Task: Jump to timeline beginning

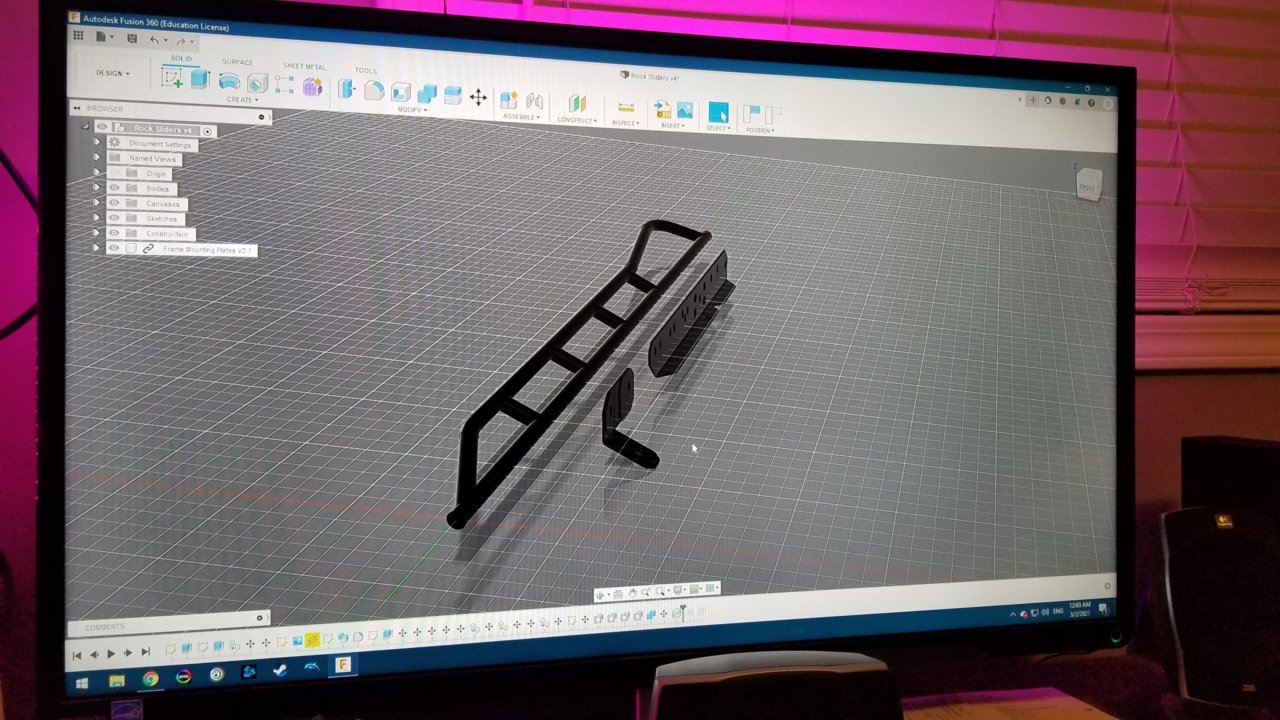Action: 77,655
